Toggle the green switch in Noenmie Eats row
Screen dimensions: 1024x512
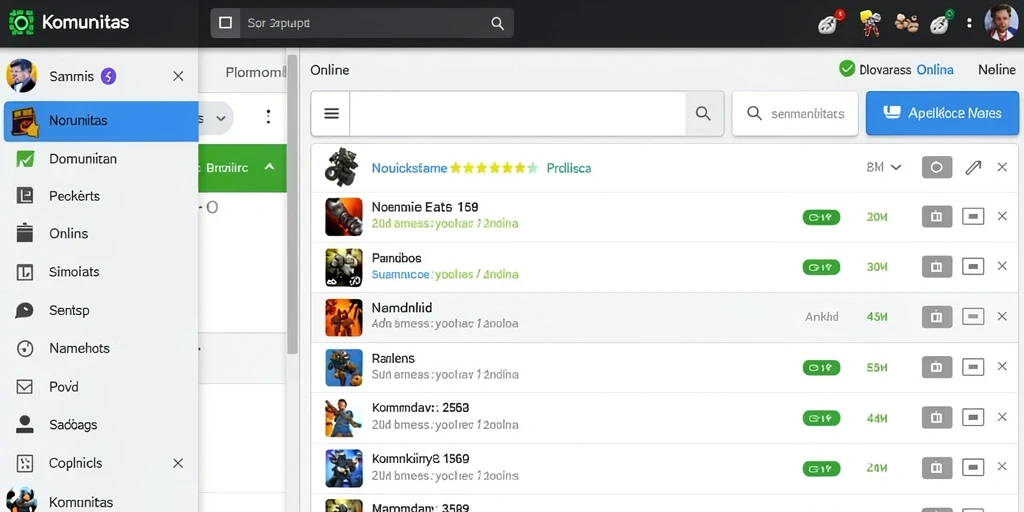point(821,217)
